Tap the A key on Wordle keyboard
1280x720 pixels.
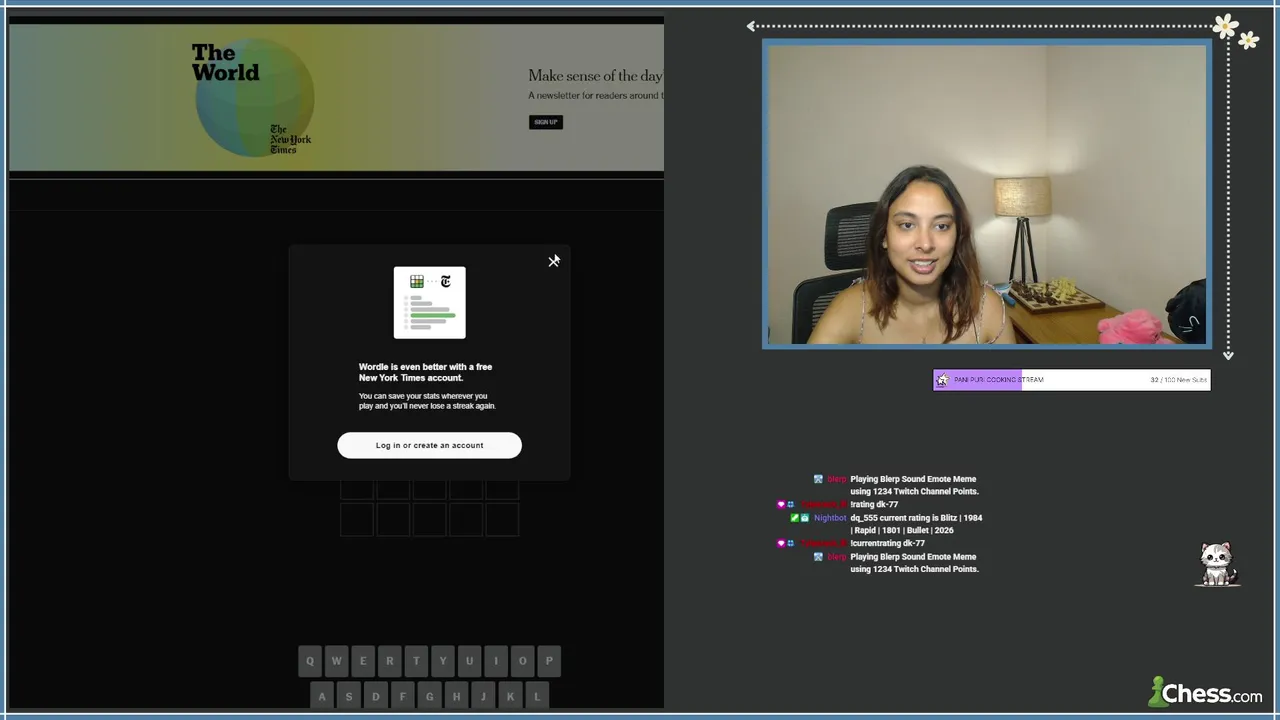[322, 696]
